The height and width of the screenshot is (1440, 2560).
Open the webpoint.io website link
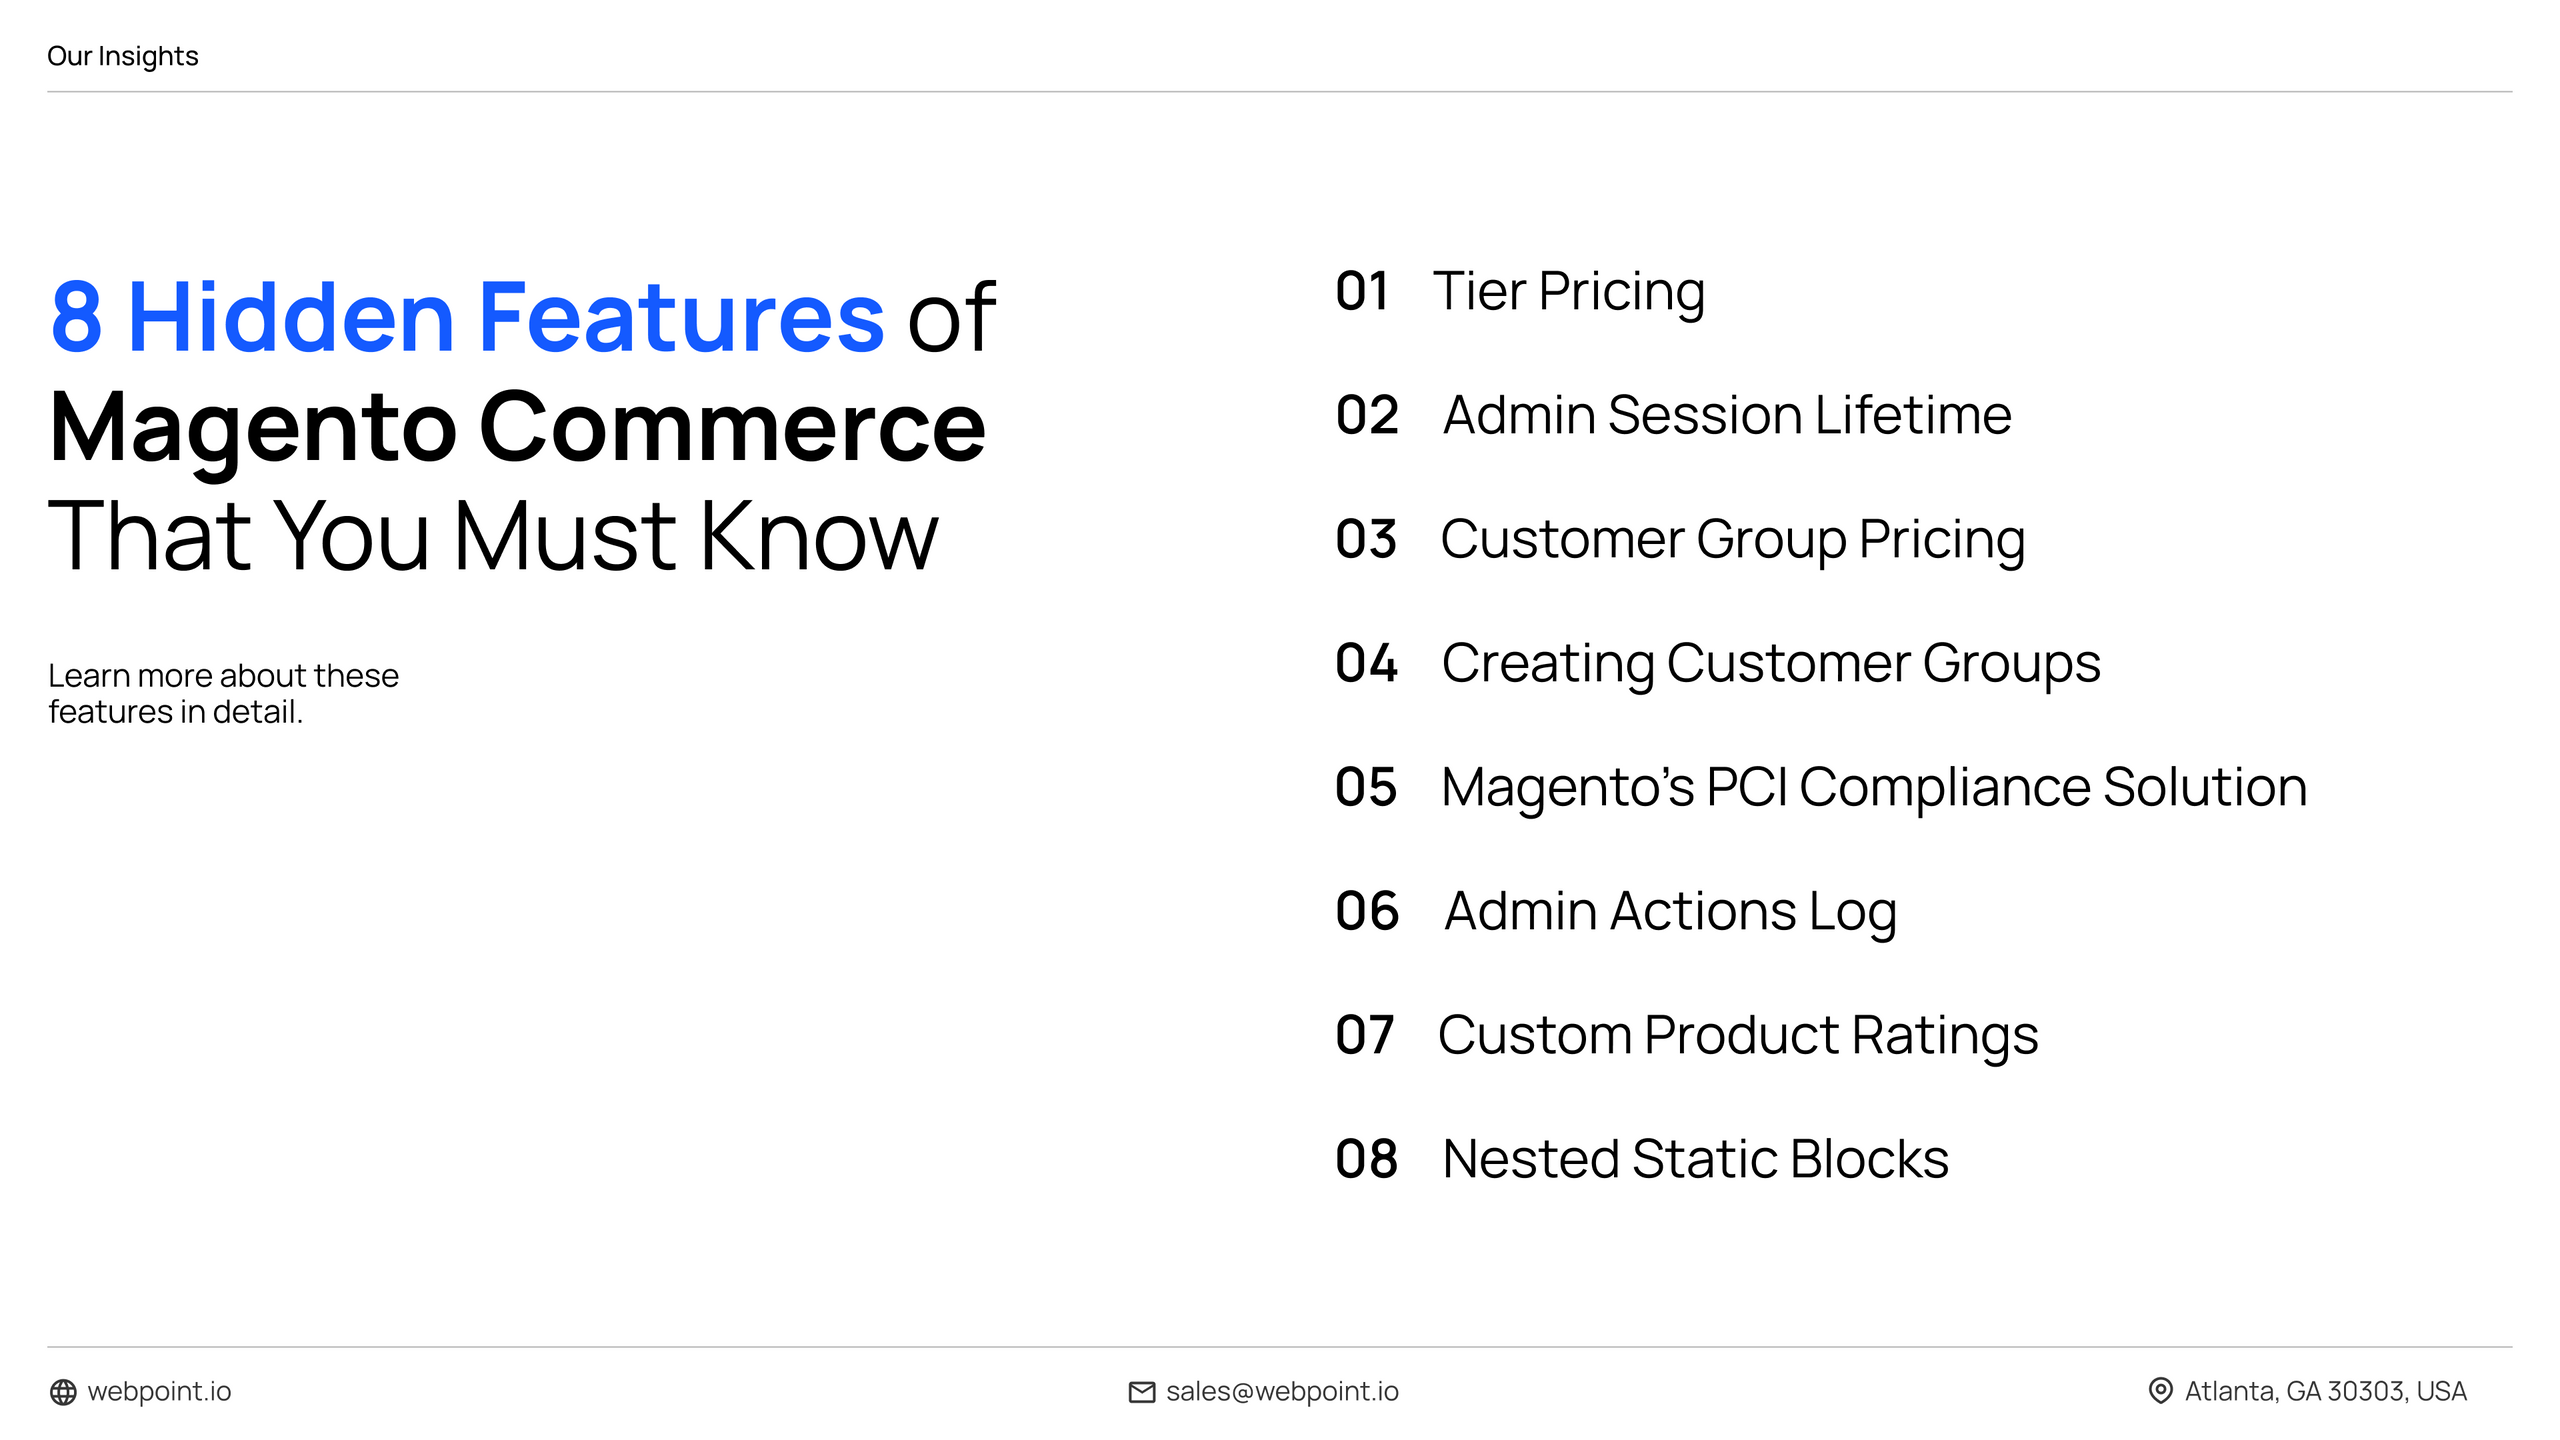pos(159,1391)
